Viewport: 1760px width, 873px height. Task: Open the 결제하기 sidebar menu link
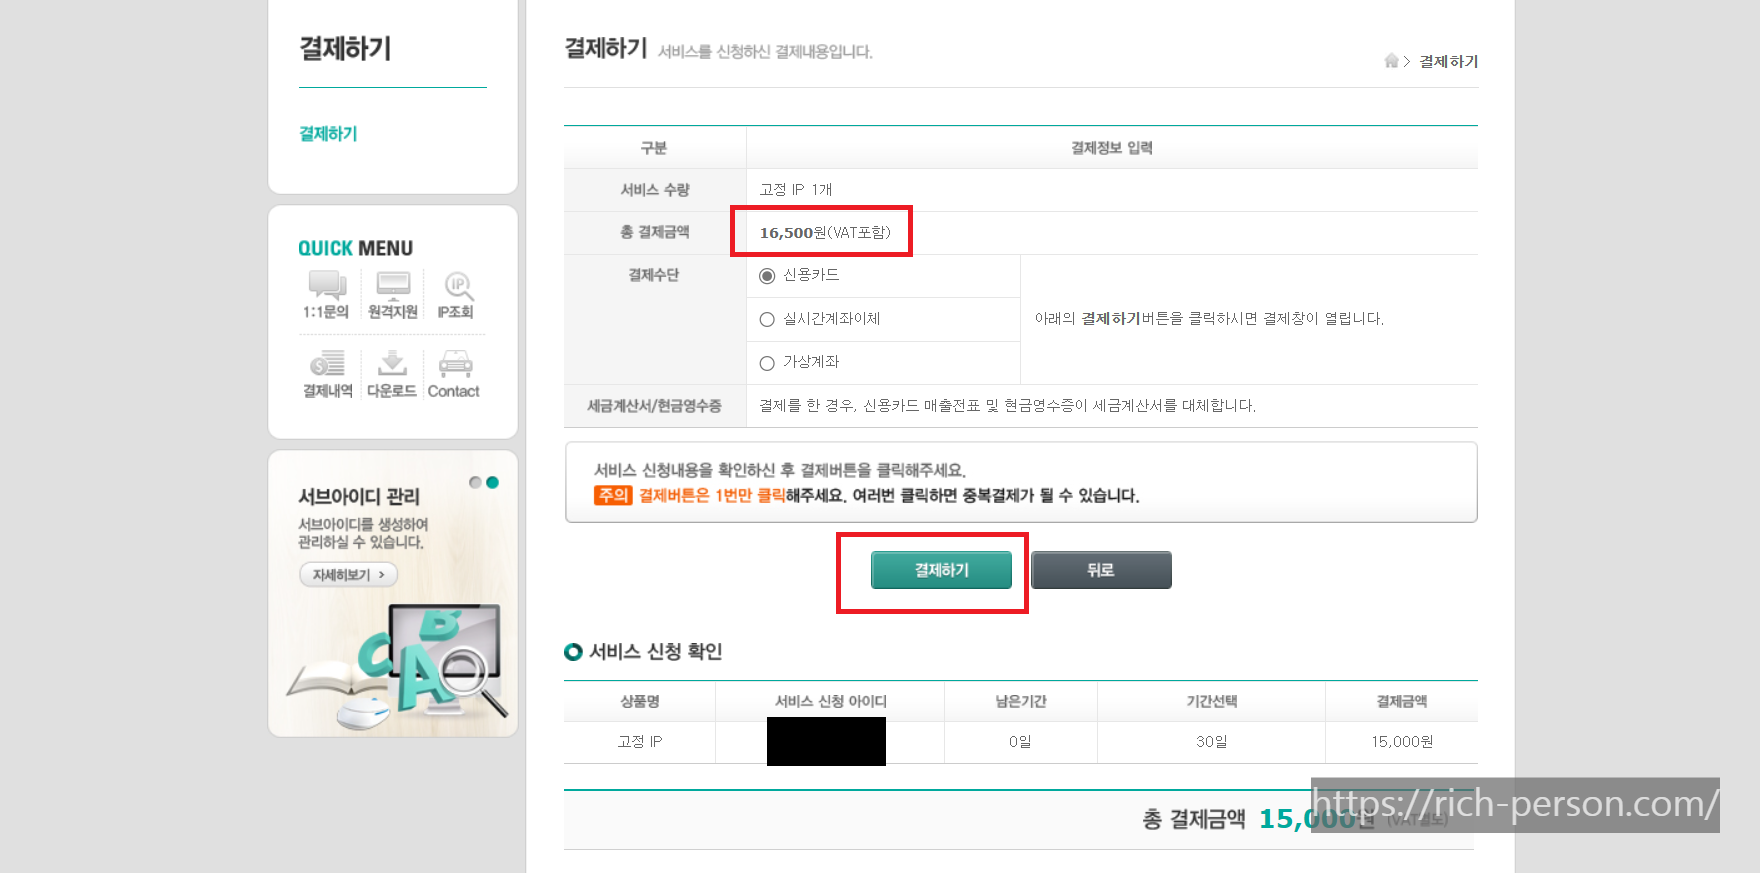coord(328,134)
